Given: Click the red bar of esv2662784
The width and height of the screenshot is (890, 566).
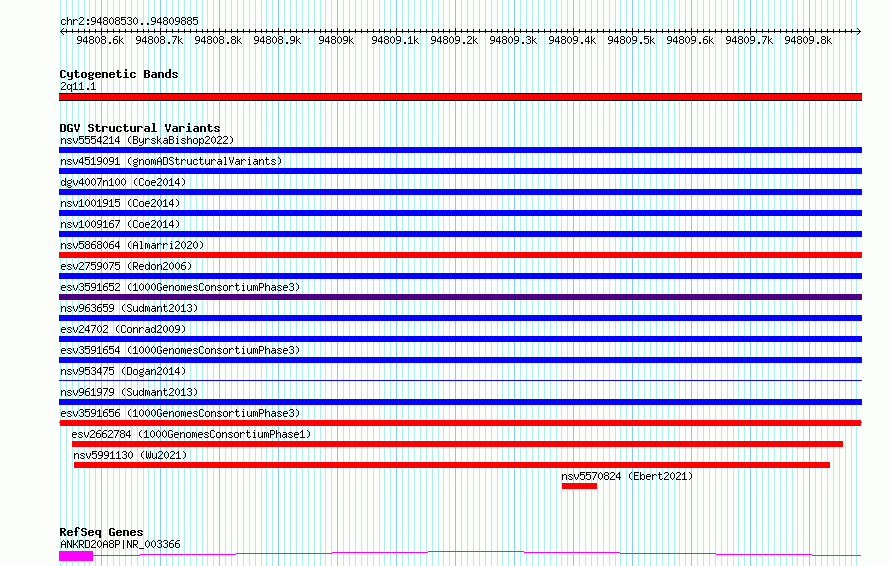Looking at the screenshot, I should 457,444.
